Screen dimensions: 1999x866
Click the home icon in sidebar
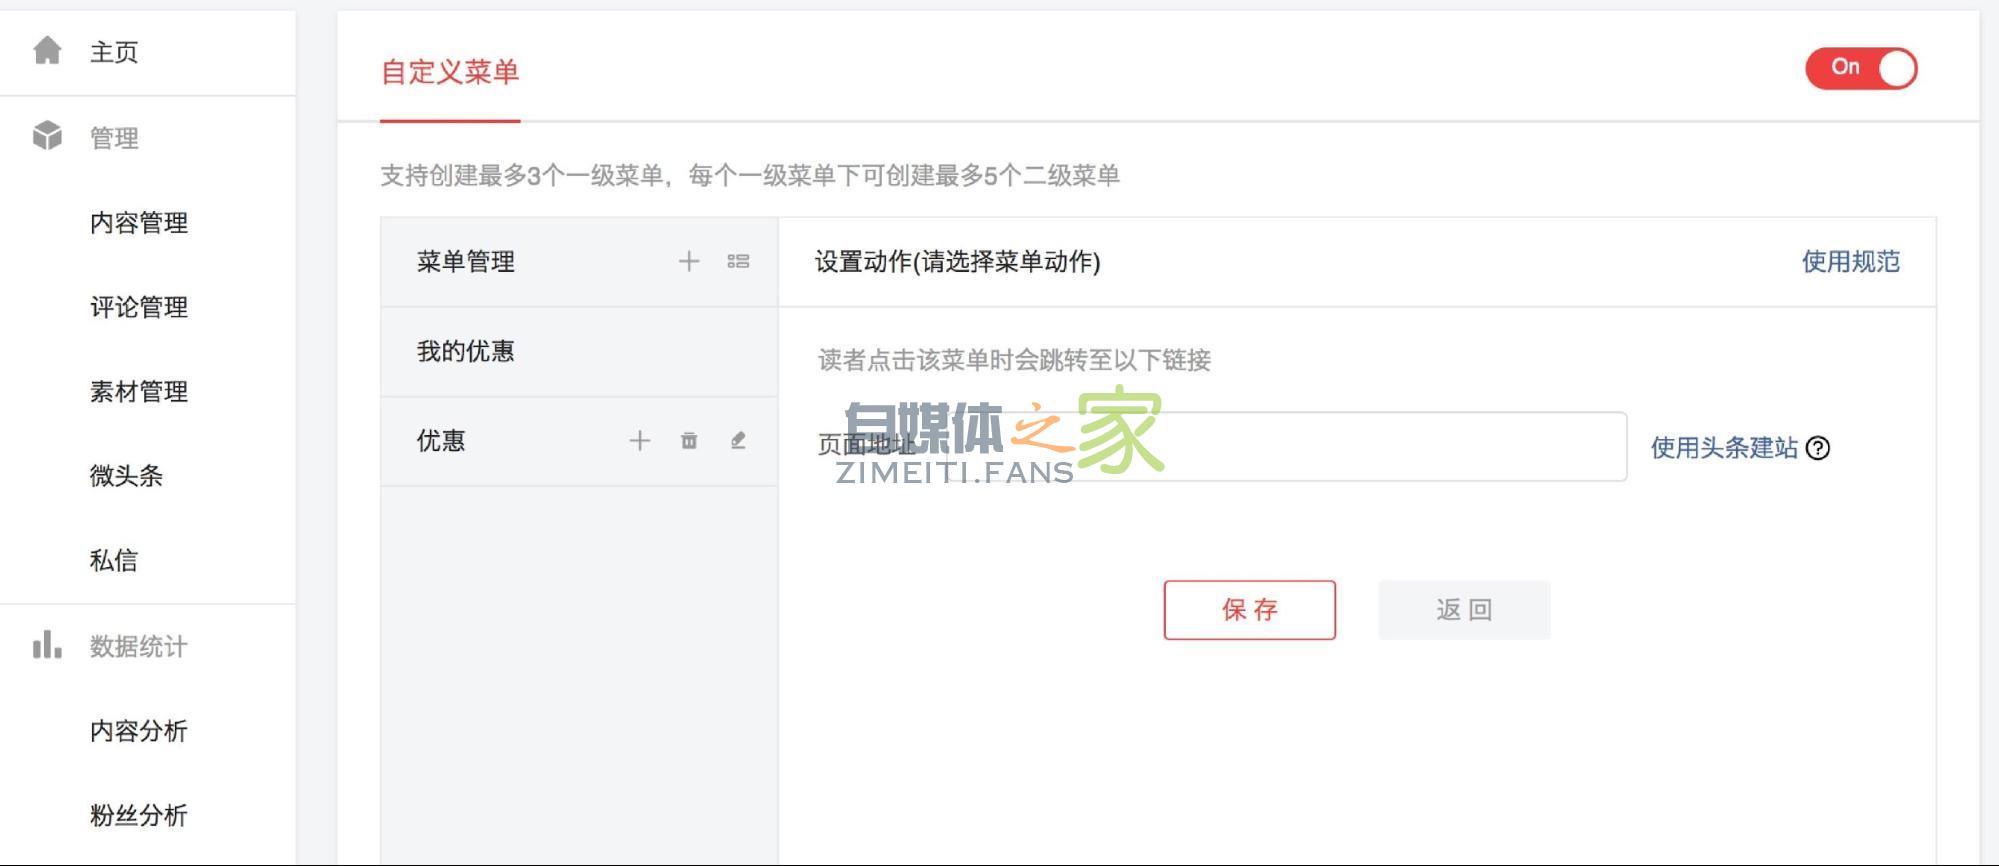tap(47, 51)
